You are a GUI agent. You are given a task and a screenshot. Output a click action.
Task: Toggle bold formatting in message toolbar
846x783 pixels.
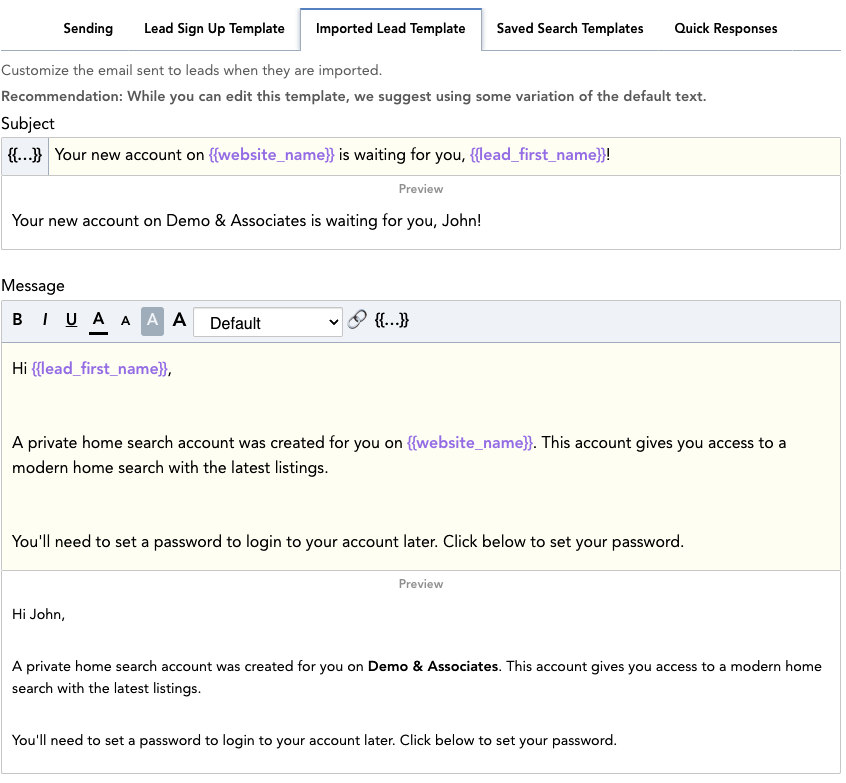point(17,321)
